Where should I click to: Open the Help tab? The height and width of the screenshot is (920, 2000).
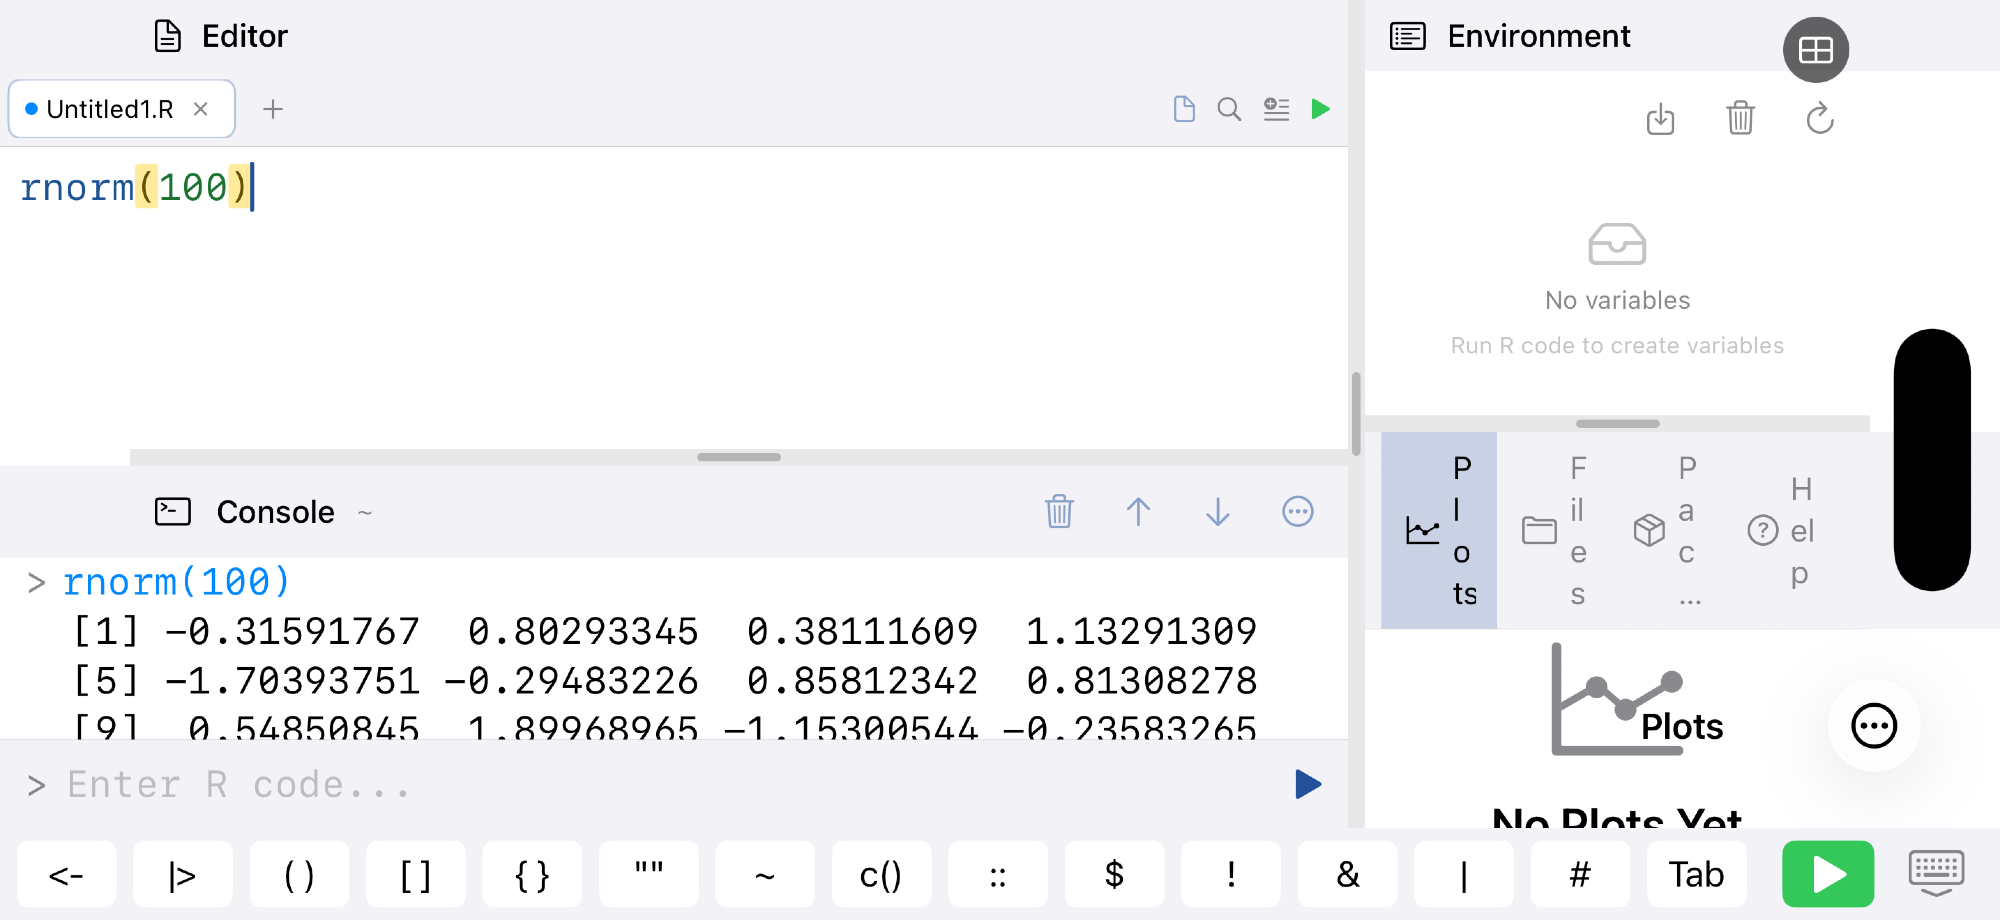[1782, 530]
